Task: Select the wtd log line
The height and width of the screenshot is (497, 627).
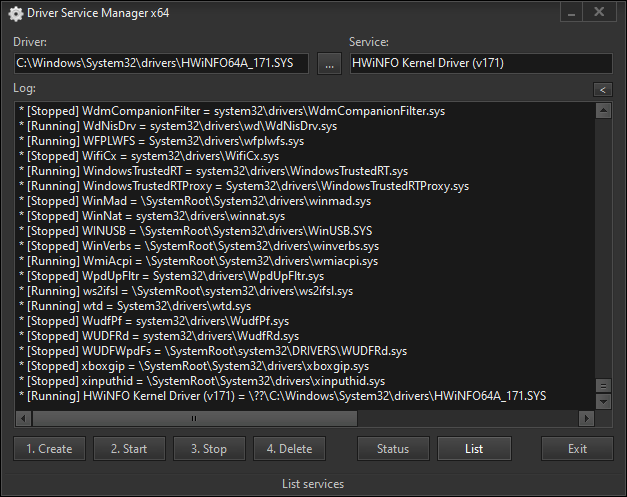Action: coord(135,306)
